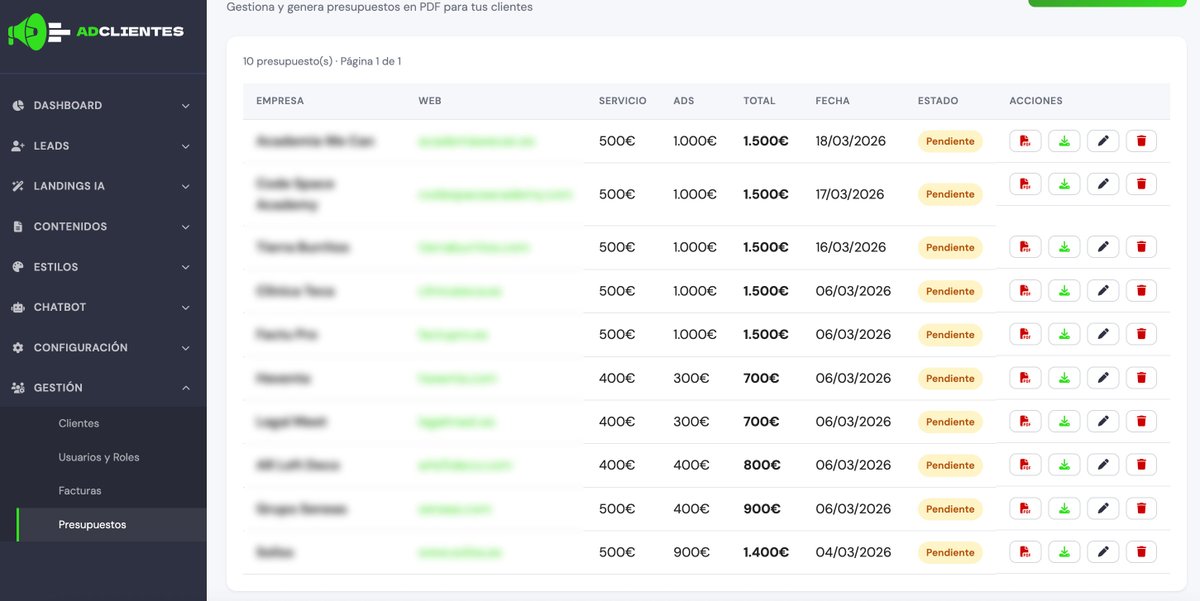The image size is (1200, 601).
Task: Click the ESTADO column header
Action: 938,101
